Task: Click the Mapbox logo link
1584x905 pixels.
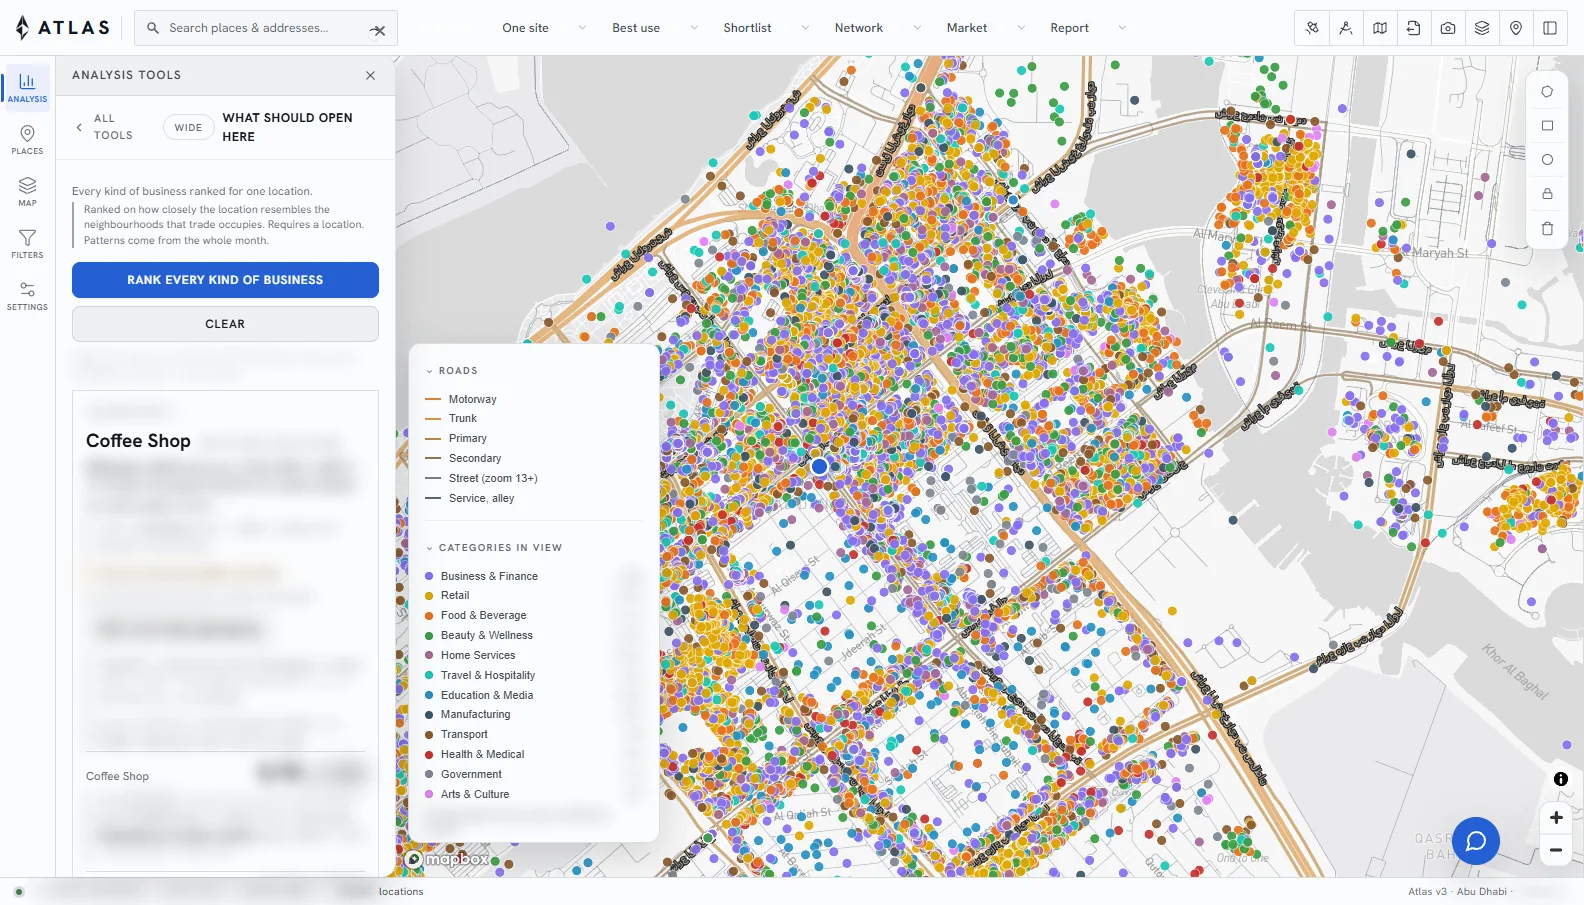Action: pyautogui.click(x=448, y=859)
